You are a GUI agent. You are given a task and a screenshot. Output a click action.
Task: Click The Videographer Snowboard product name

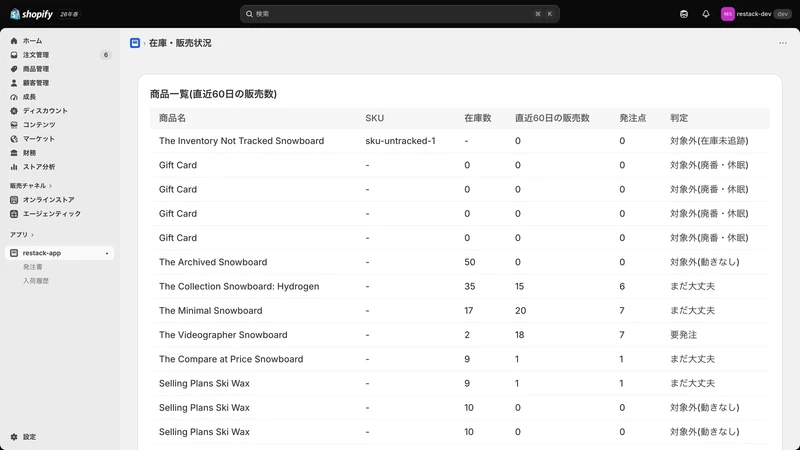tap(223, 335)
